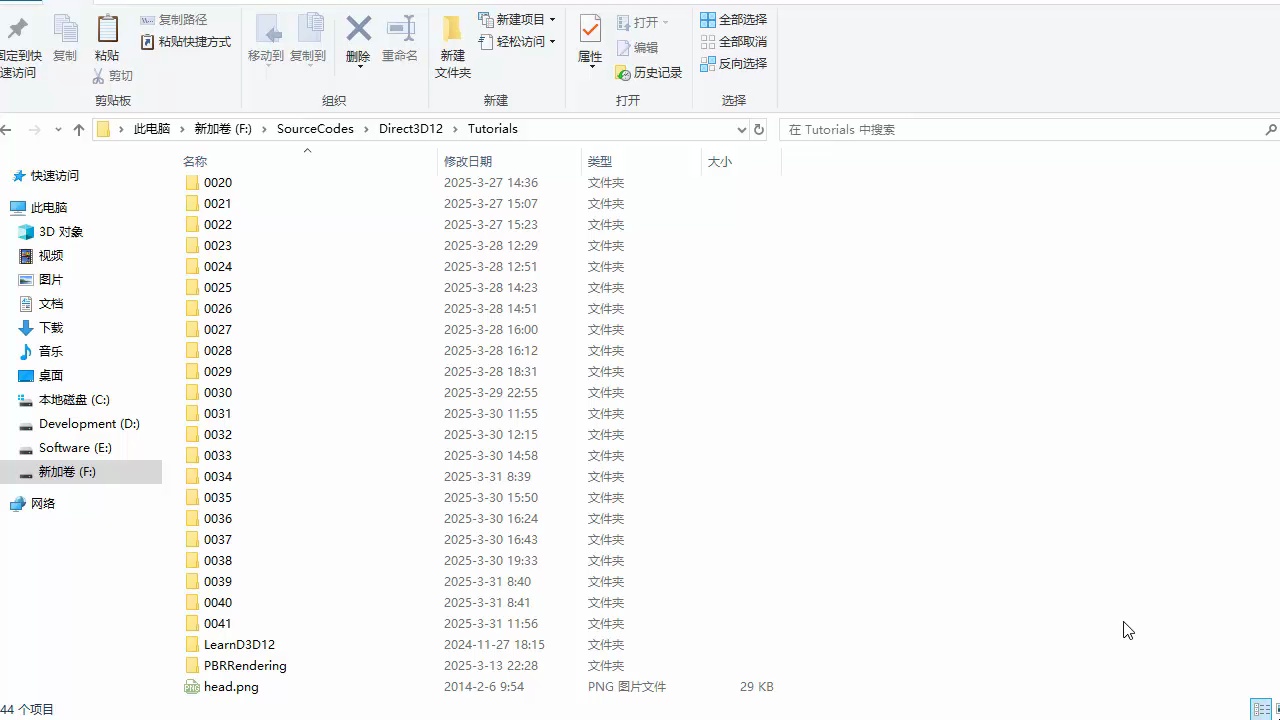Click SourceCodes in the address breadcrumb
The width and height of the screenshot is (1280, 720).
pyautogui.click(x=315, y=129)
